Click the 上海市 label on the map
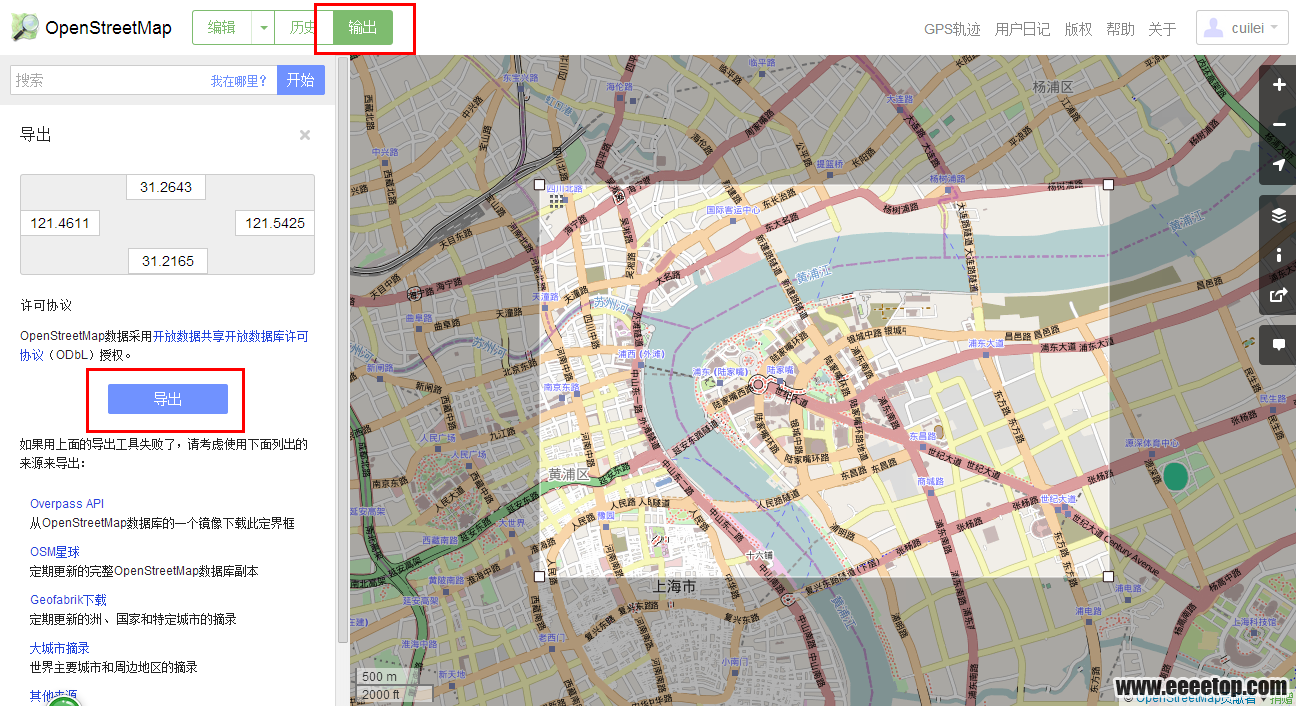Screen dimensions: 1296x706 tap(673, 586)
